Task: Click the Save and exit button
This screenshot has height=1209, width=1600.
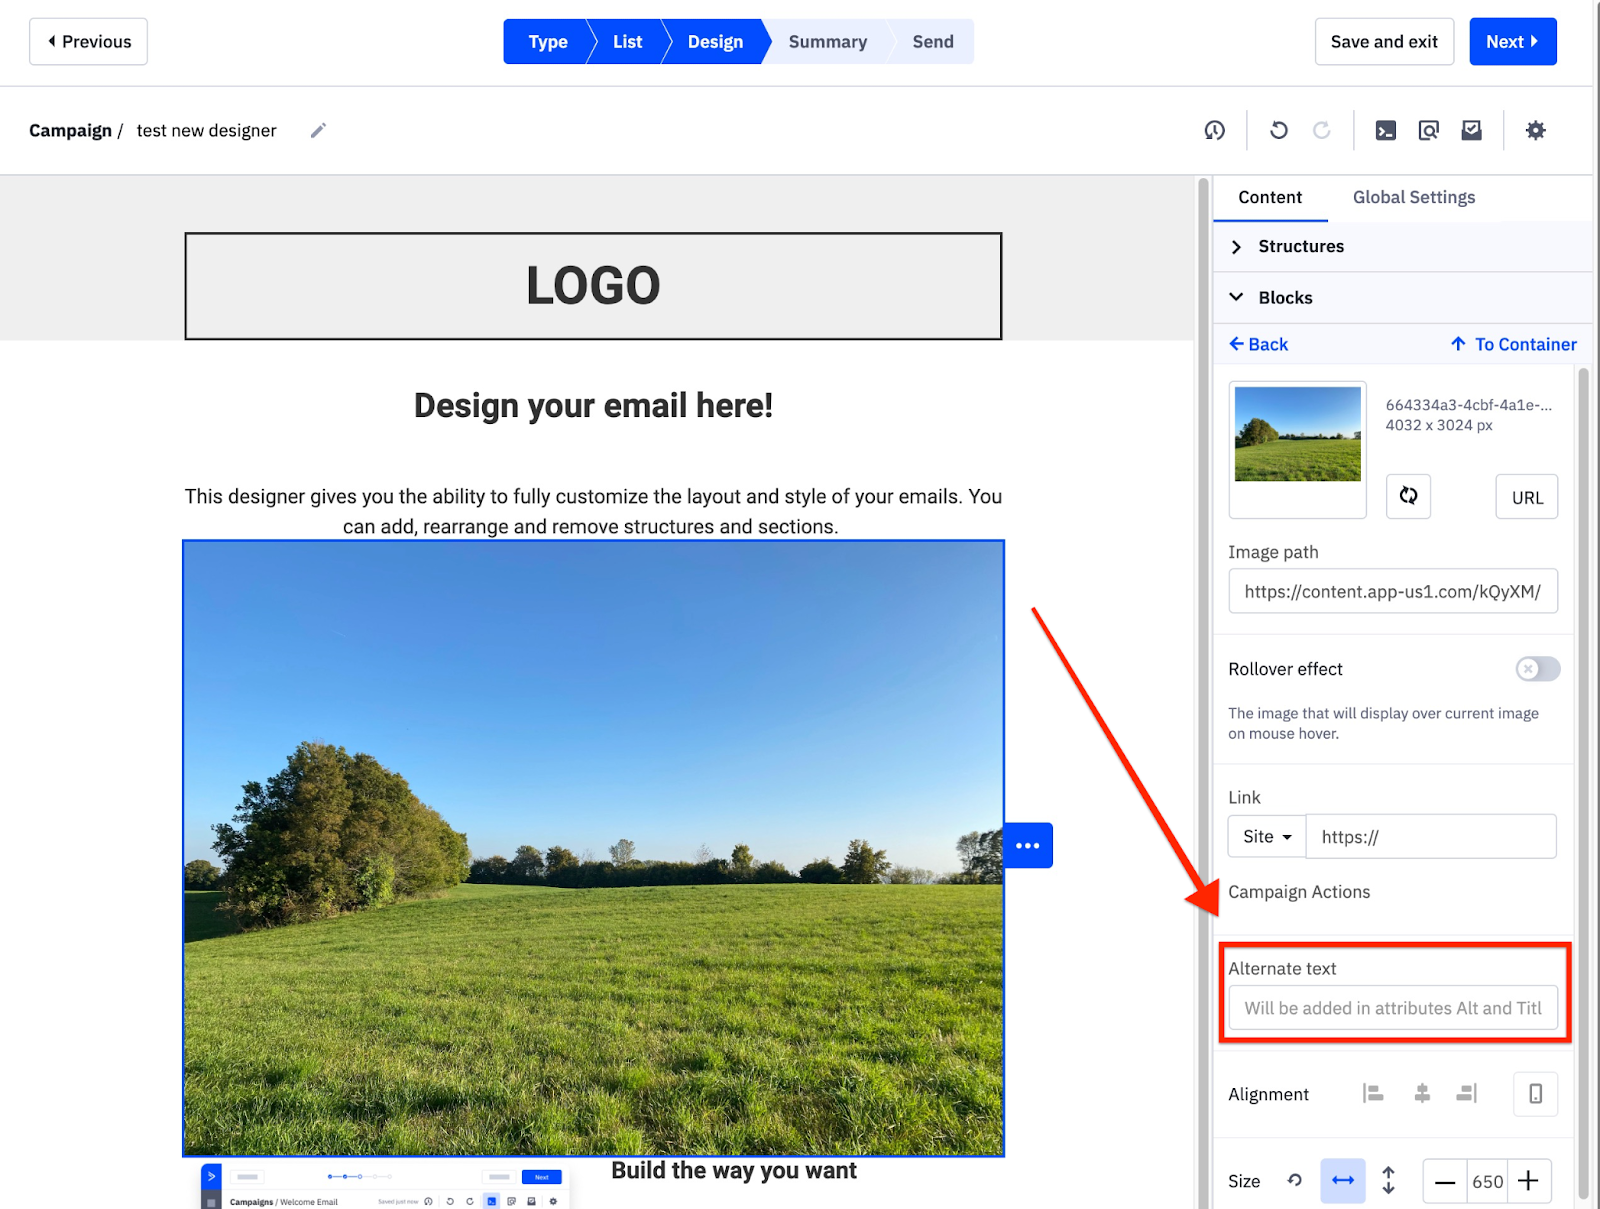Action: [1383, 42]
